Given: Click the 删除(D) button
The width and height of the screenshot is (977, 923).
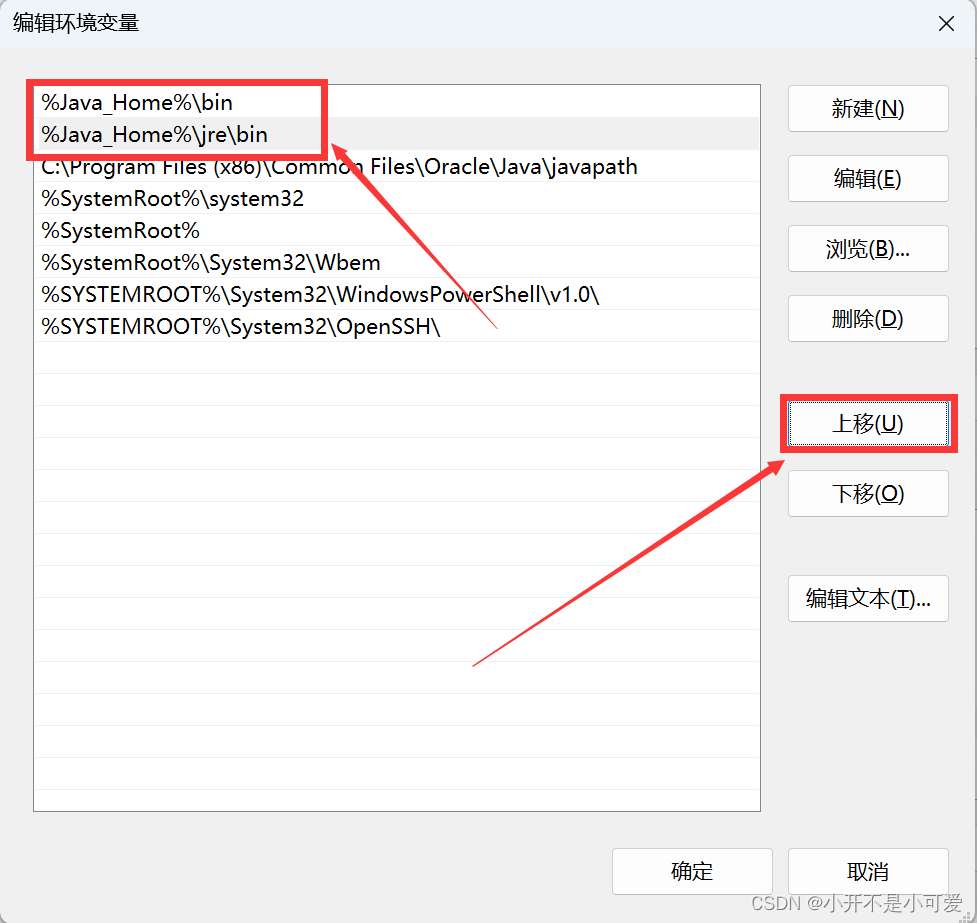Looking at the screenshot, I should point(867,318).
